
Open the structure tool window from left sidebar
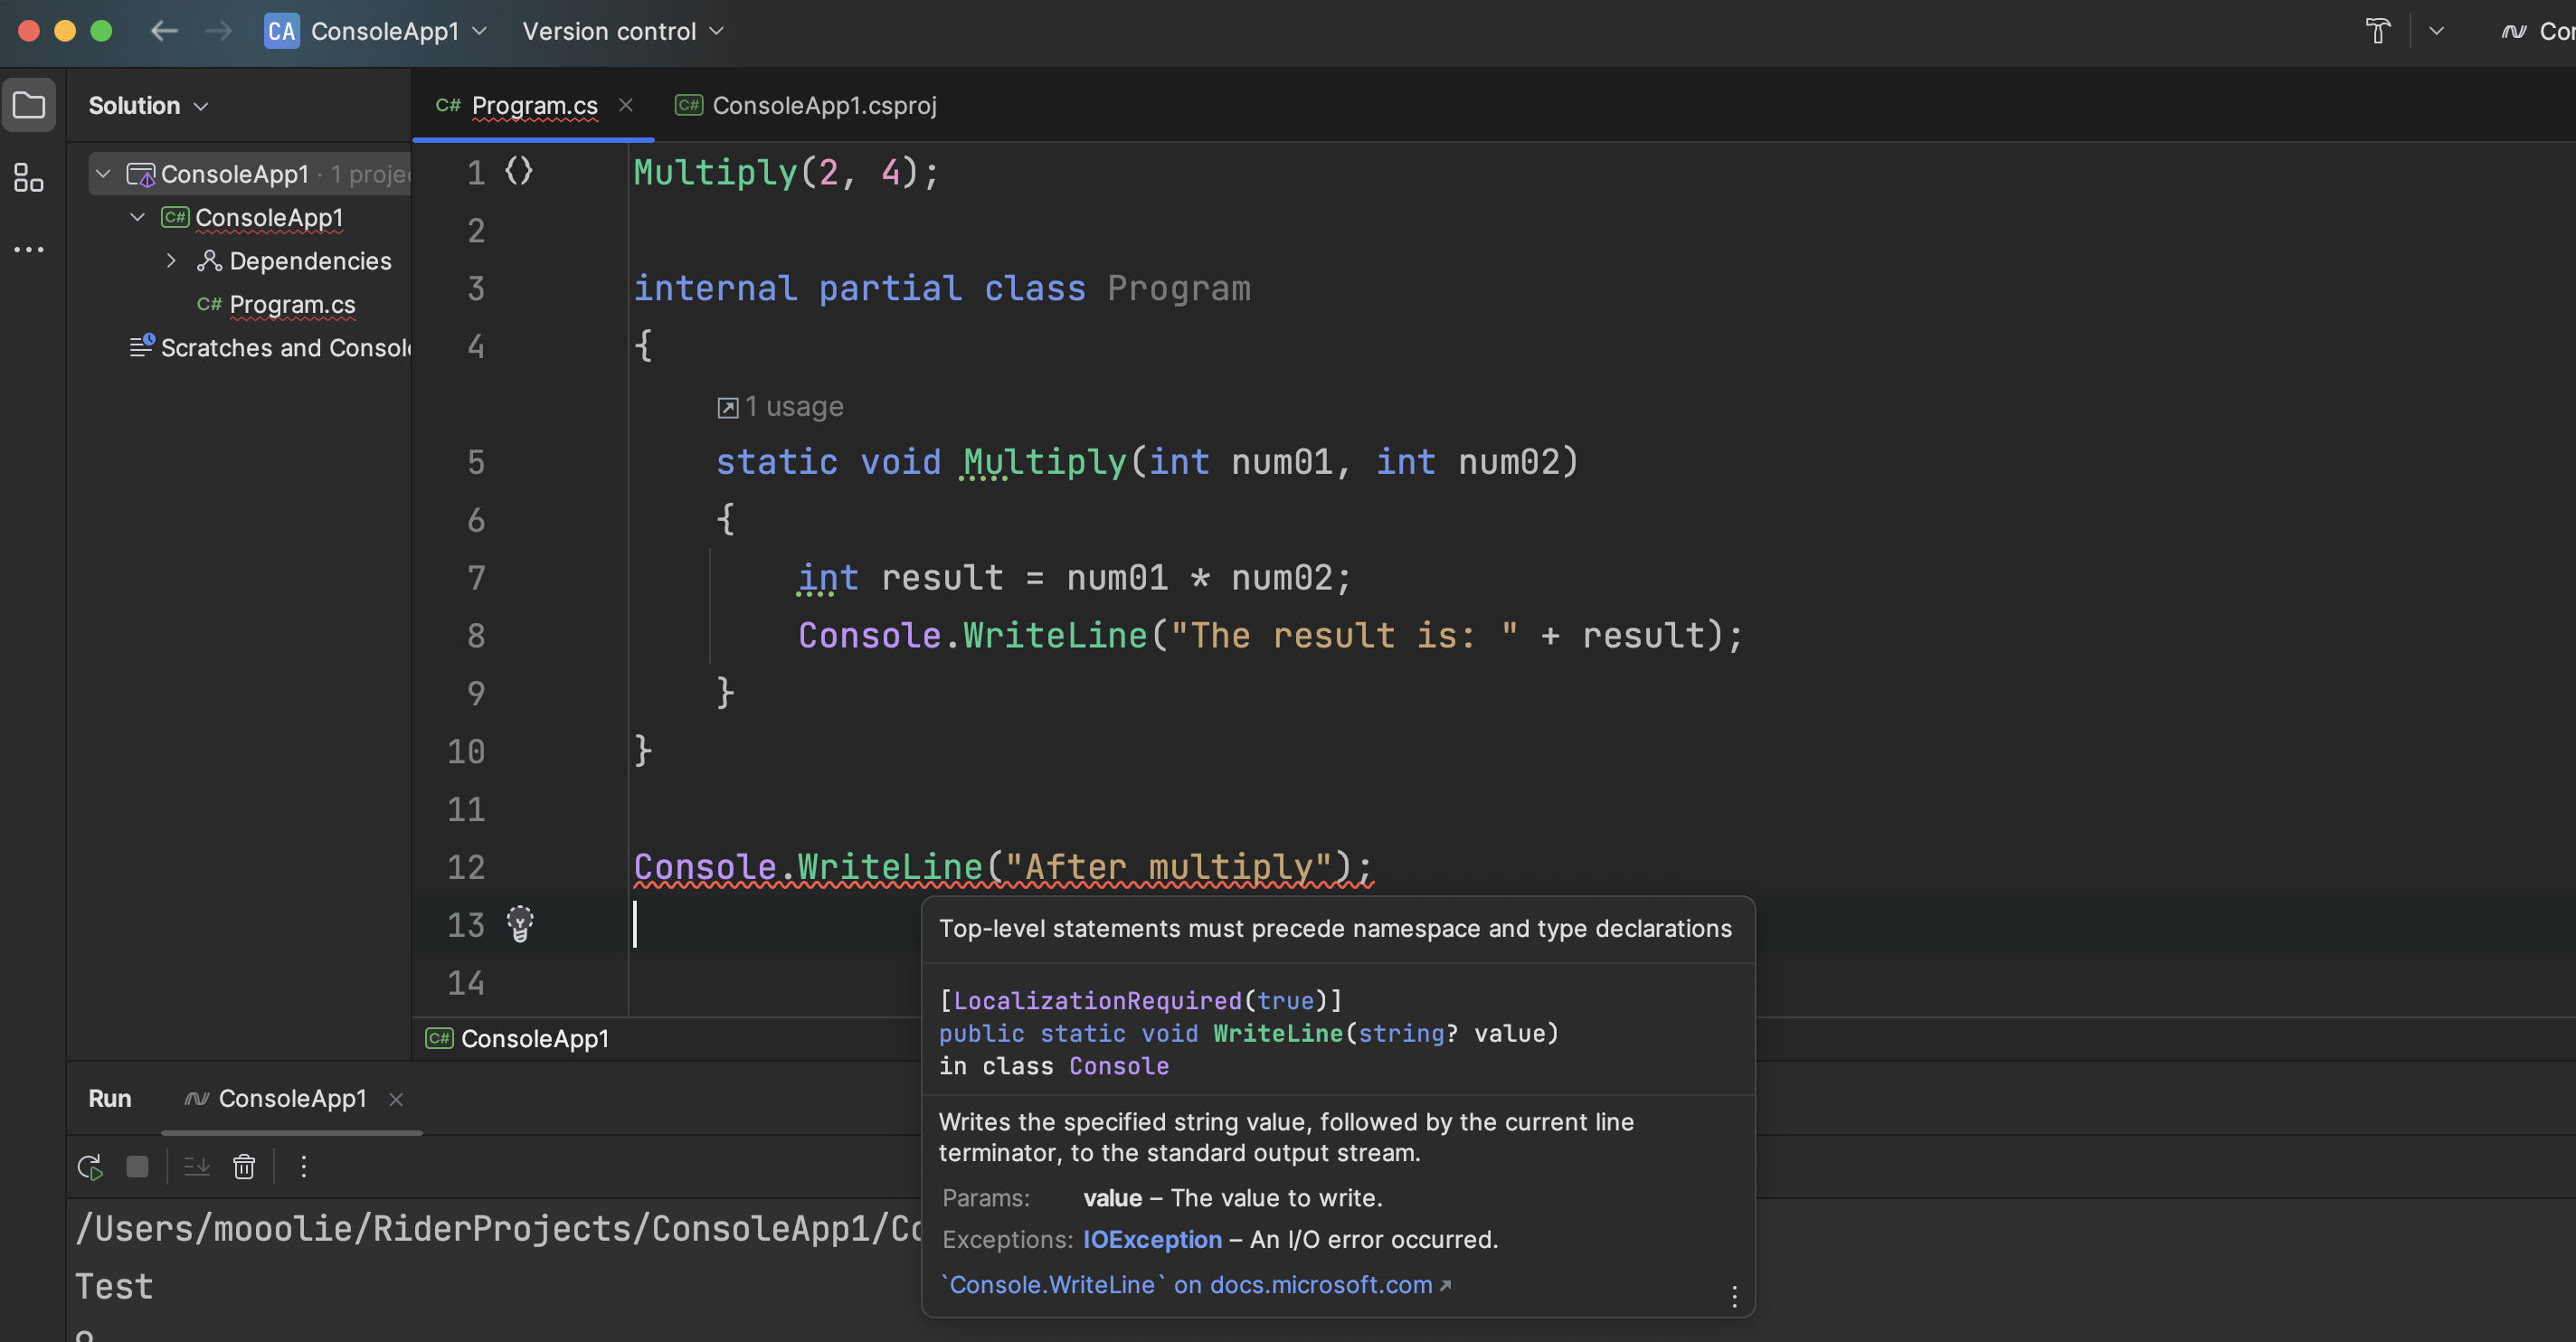(x=27, y=177)
